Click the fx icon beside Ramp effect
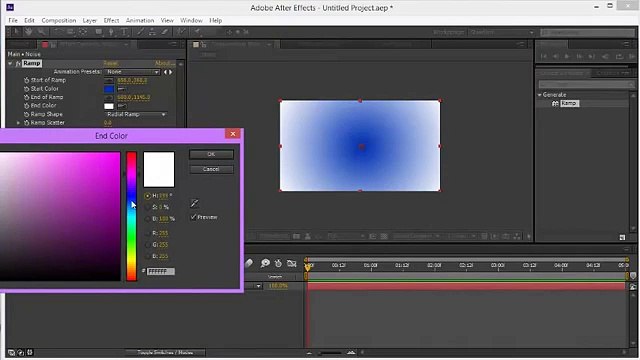 [x=18, y=63]
